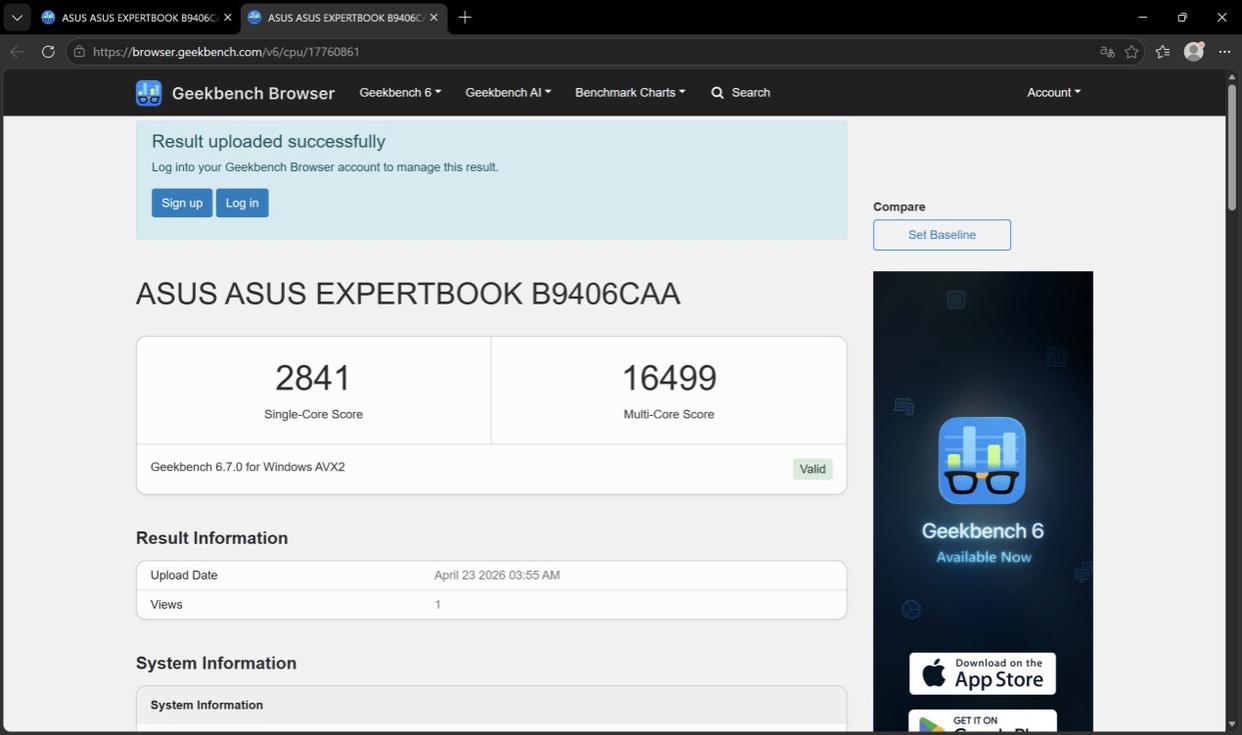Open a new tab with the plus icon
This screenshot has height=735, width=1242.
point(465,18)
